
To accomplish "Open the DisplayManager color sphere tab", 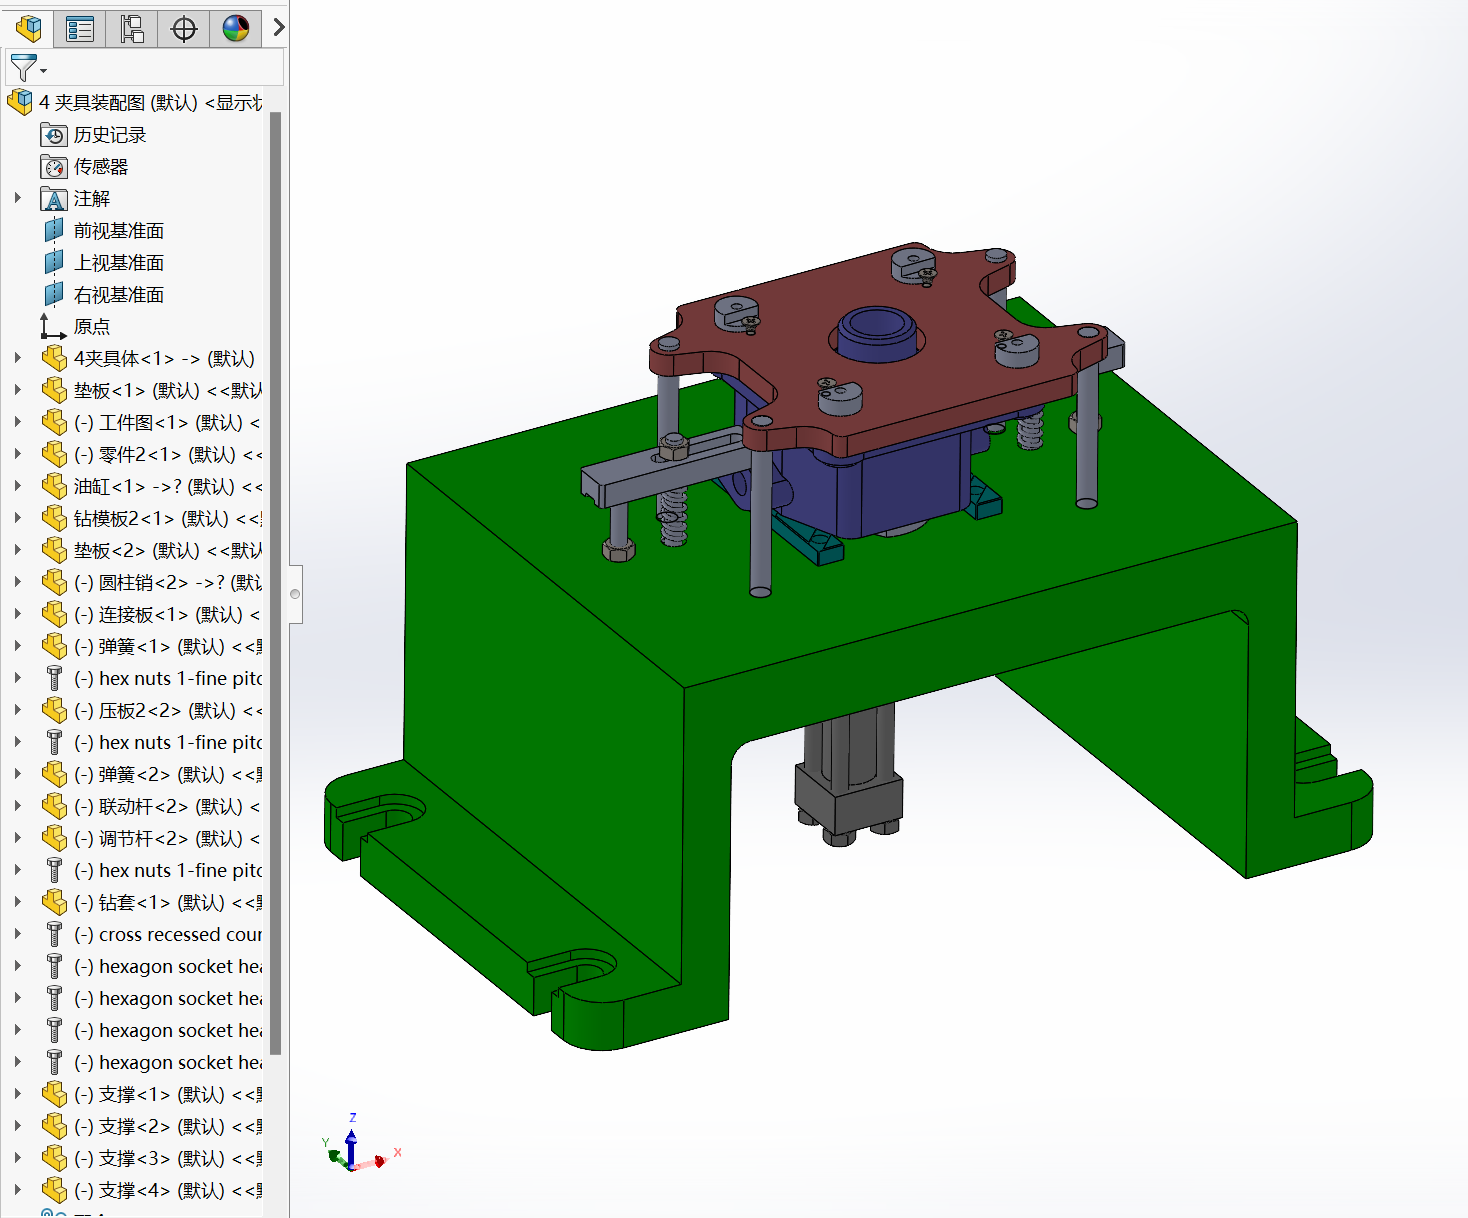I will (236, 28).
